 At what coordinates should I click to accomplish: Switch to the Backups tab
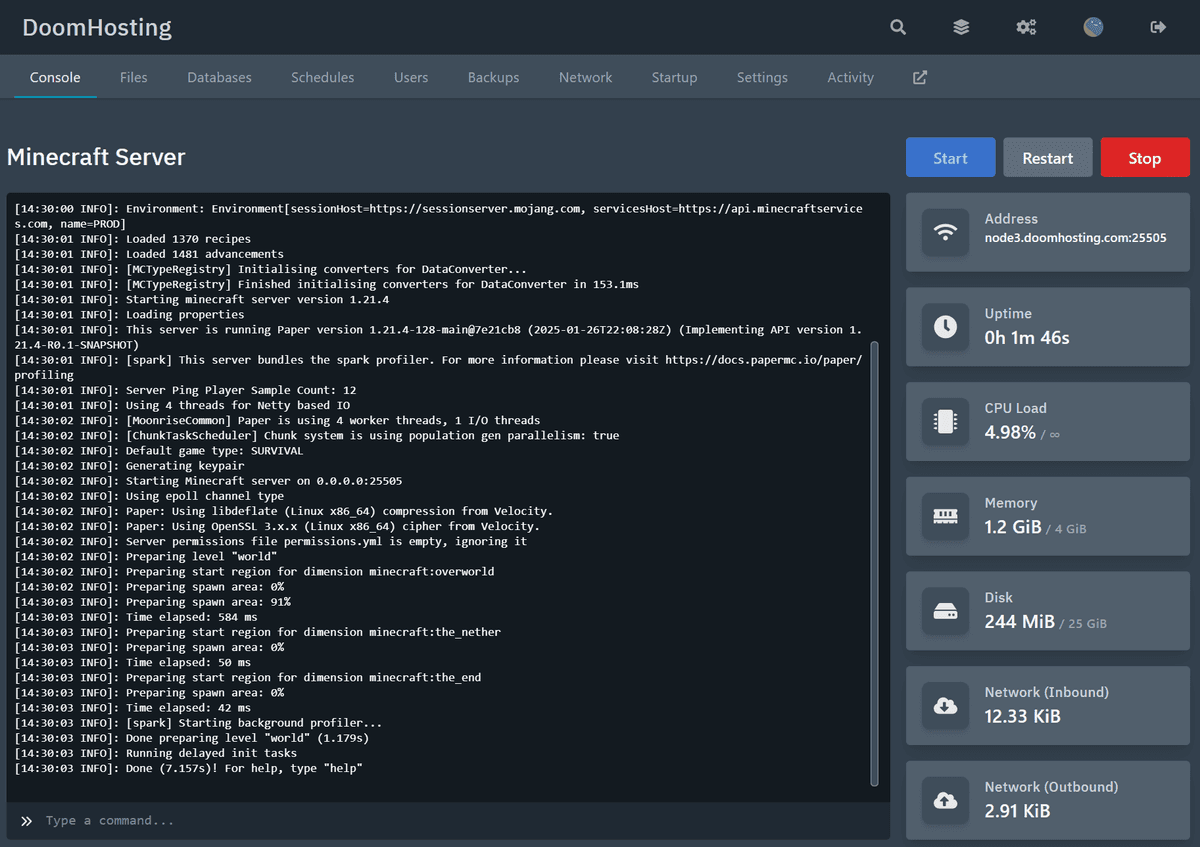tap(493, 77)
